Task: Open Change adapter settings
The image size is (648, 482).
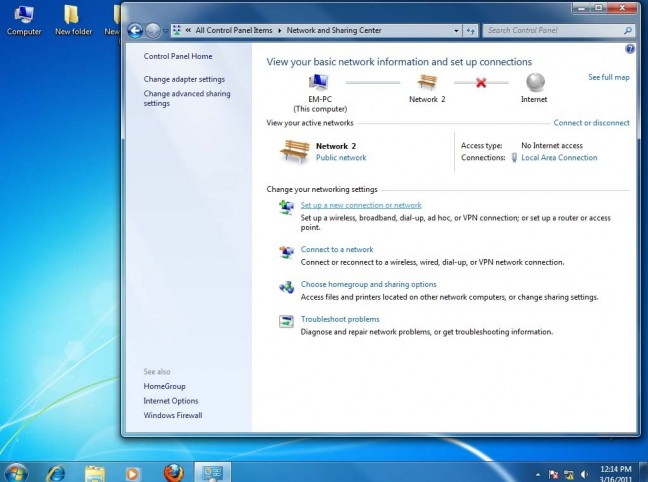Action: (x=184, y=79)
